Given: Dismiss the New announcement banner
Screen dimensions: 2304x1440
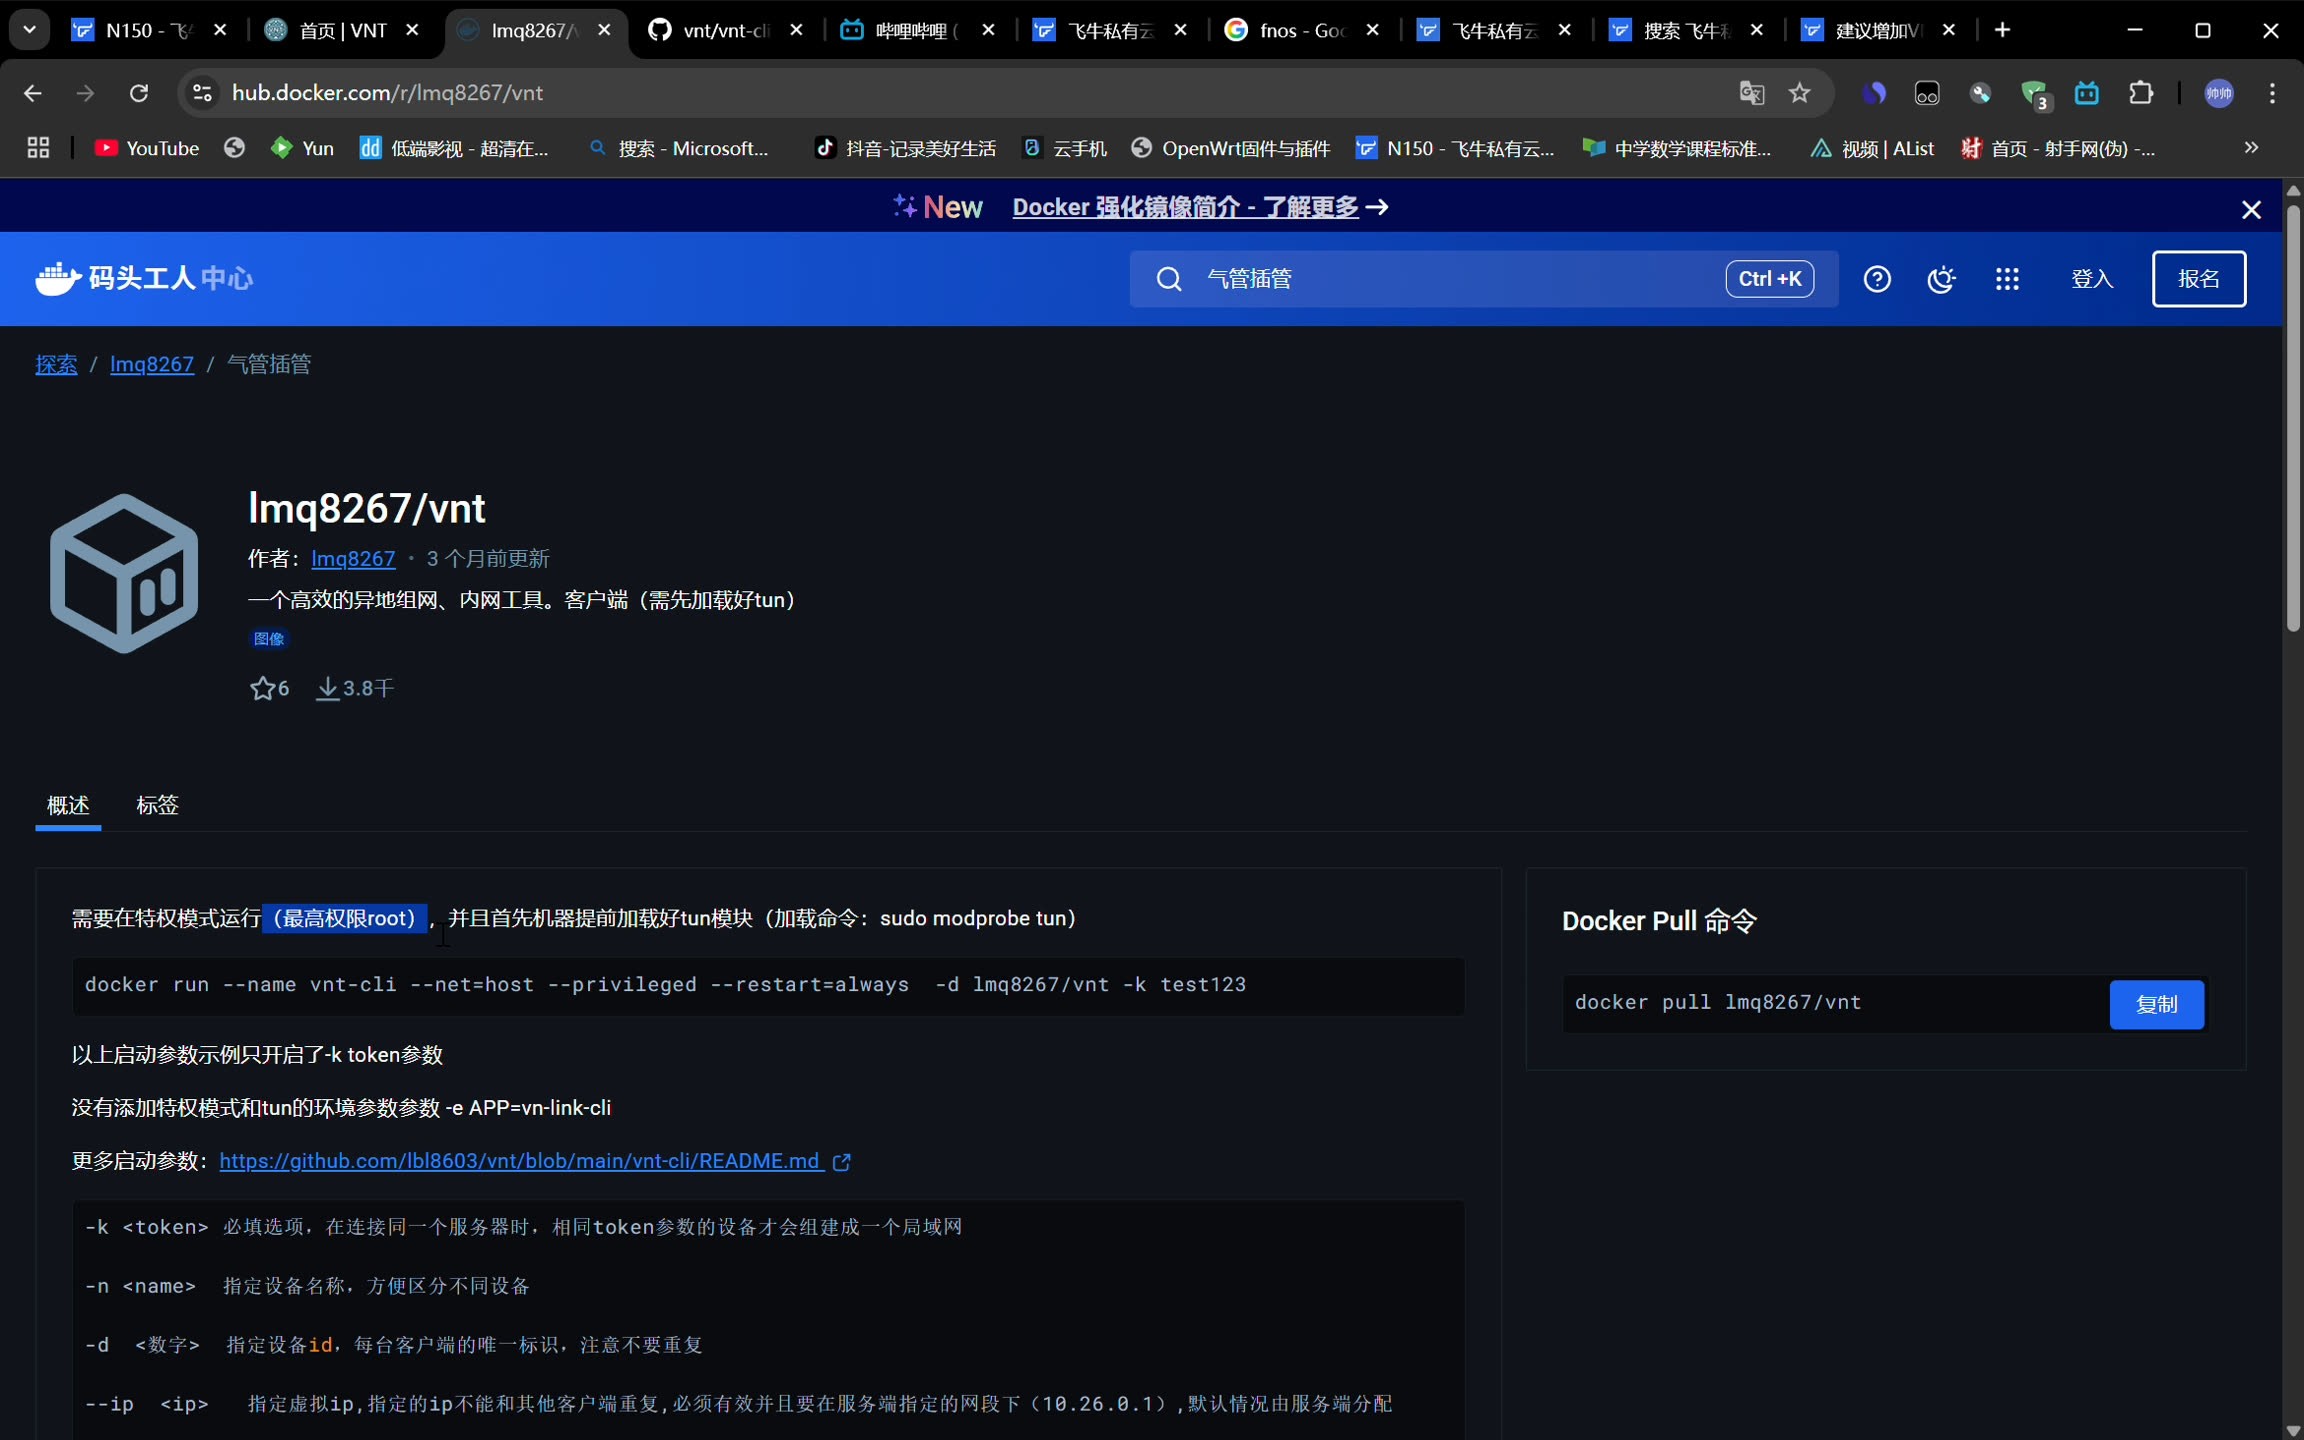Looking at the screenshot, I should 2251,209.
